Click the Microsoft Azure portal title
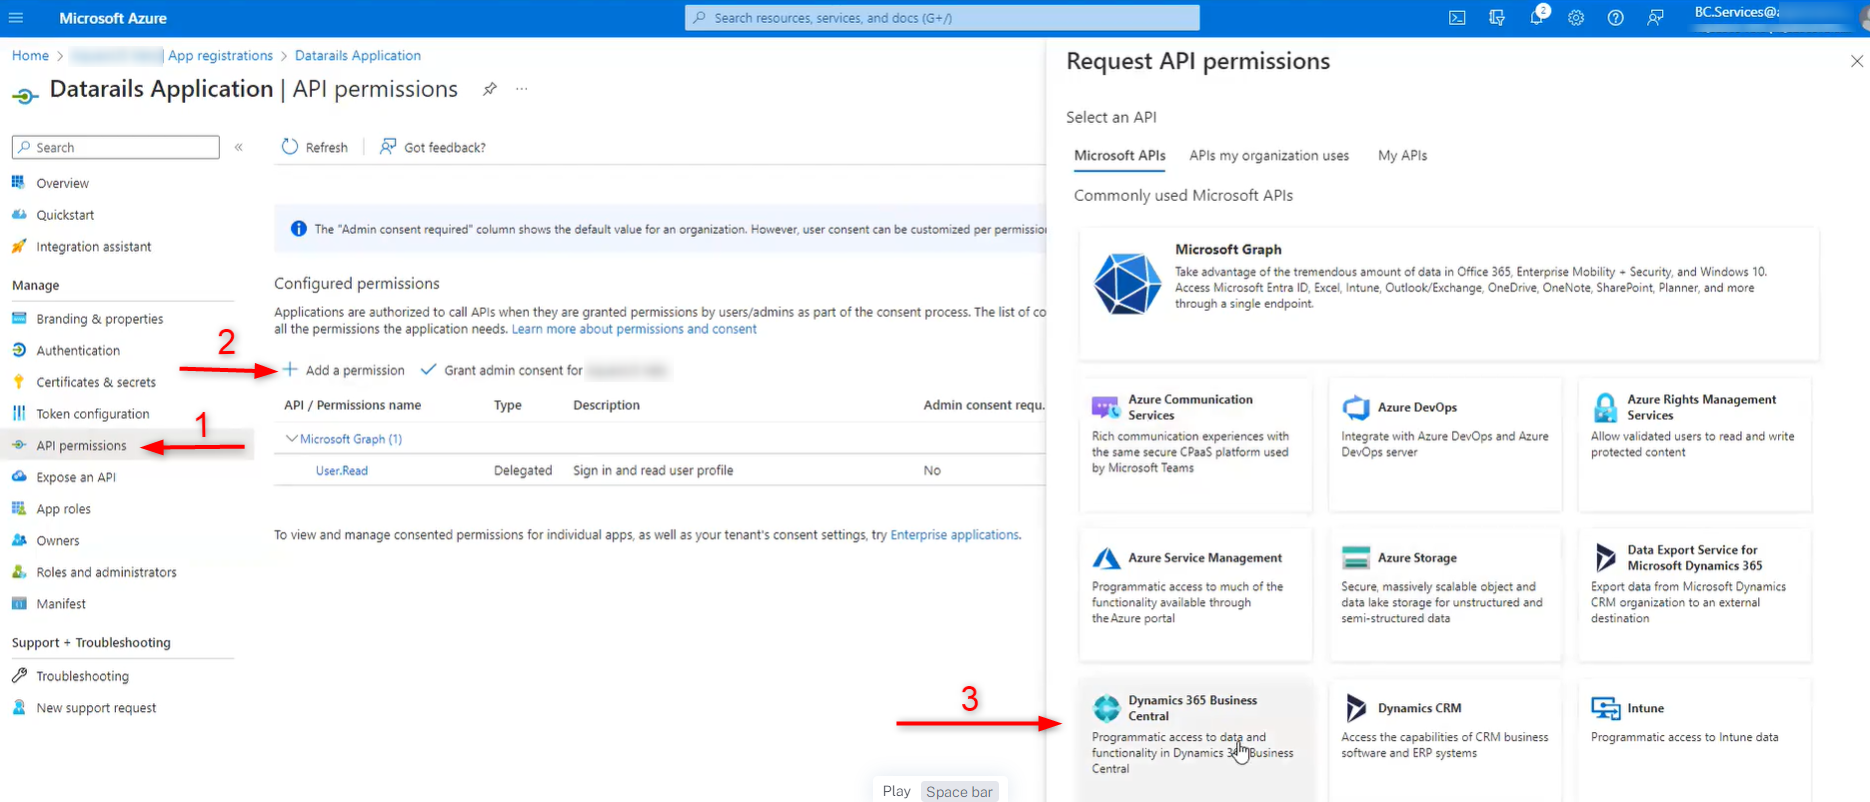This screenshot has width=1870, height=802. point(113,18)
